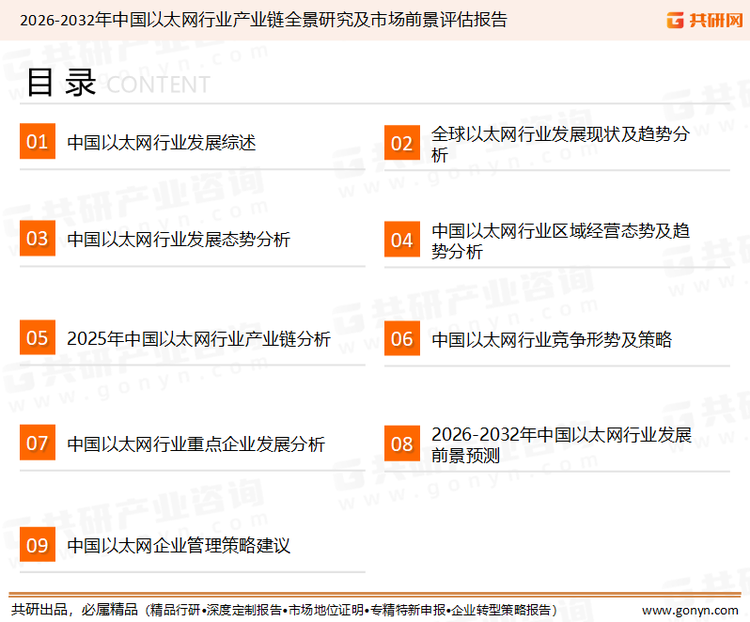Click the orange 07 number box
Image resolution: width=750 pixels, height=622 pixels.
[x=37, y=443]
